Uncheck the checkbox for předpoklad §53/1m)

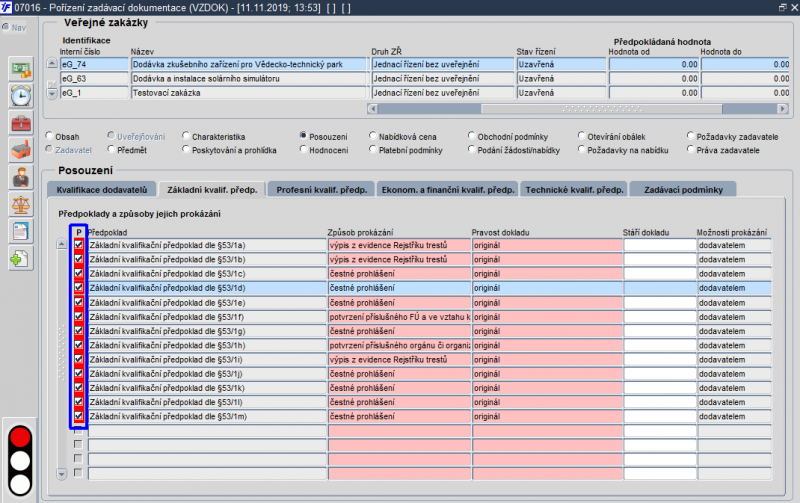coord(79,416)
